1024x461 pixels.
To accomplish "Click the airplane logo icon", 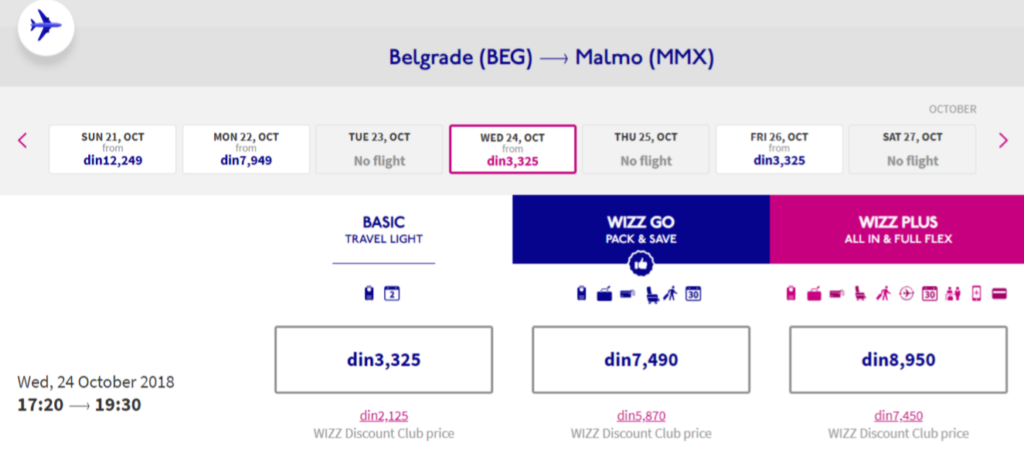I will pos(46,27).
